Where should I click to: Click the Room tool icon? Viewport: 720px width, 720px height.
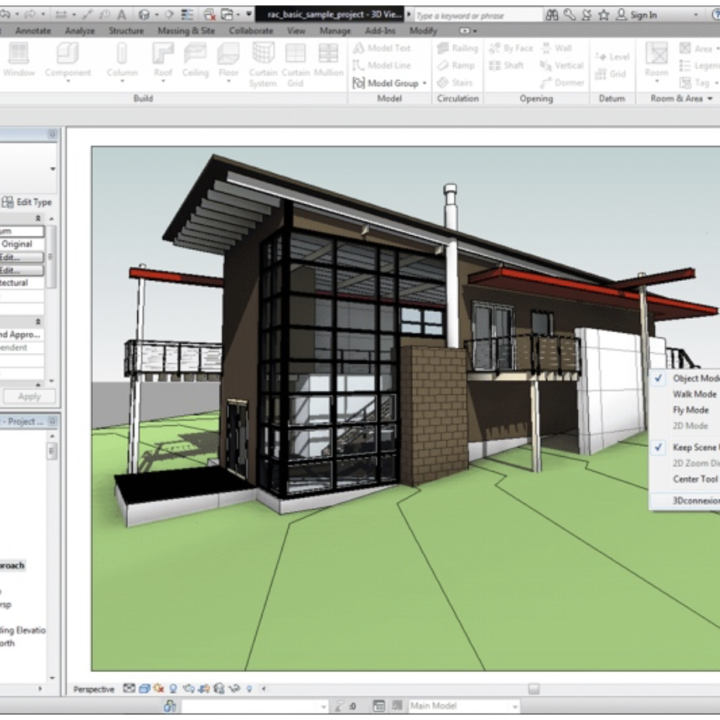[656, 58]
